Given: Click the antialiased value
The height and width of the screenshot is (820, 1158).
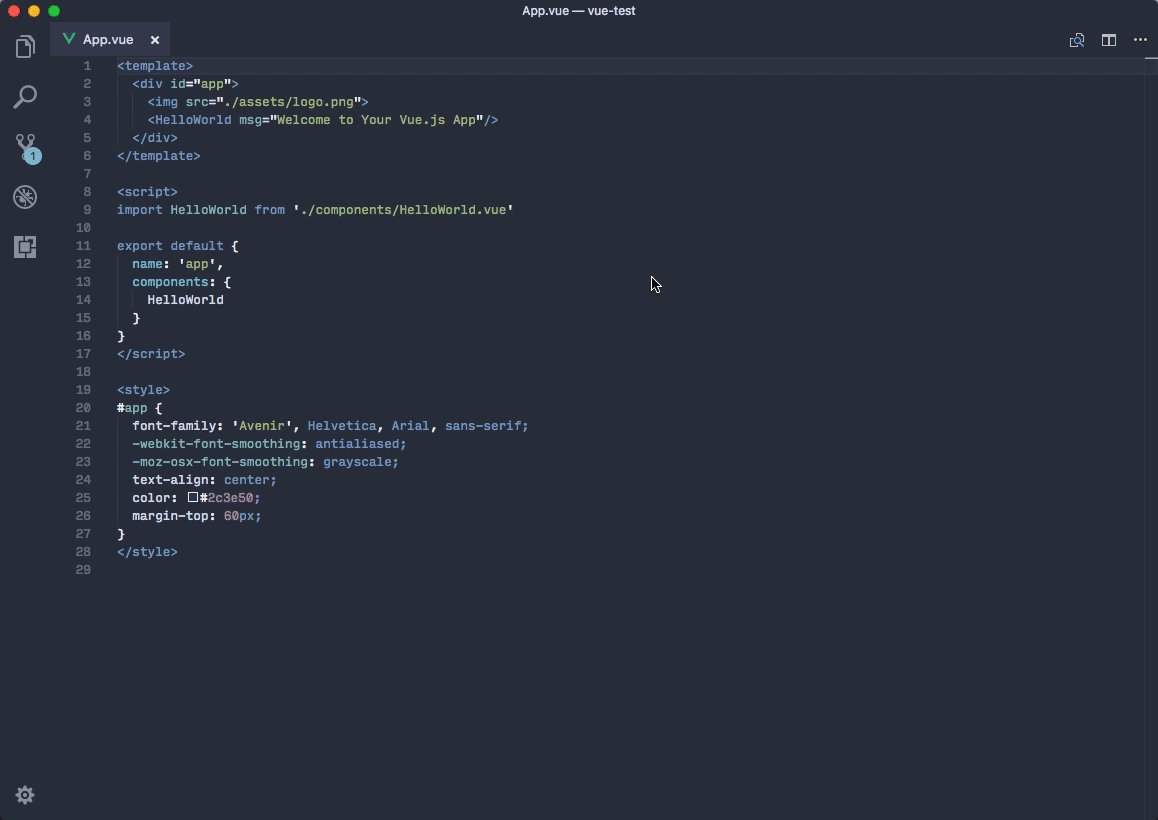Looking at the screenshot, I should point(357,444).
